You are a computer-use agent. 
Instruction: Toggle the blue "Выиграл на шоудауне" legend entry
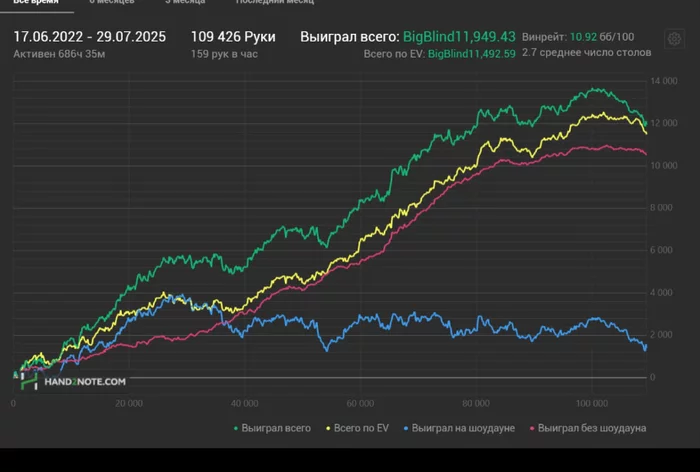click(459, 428)
